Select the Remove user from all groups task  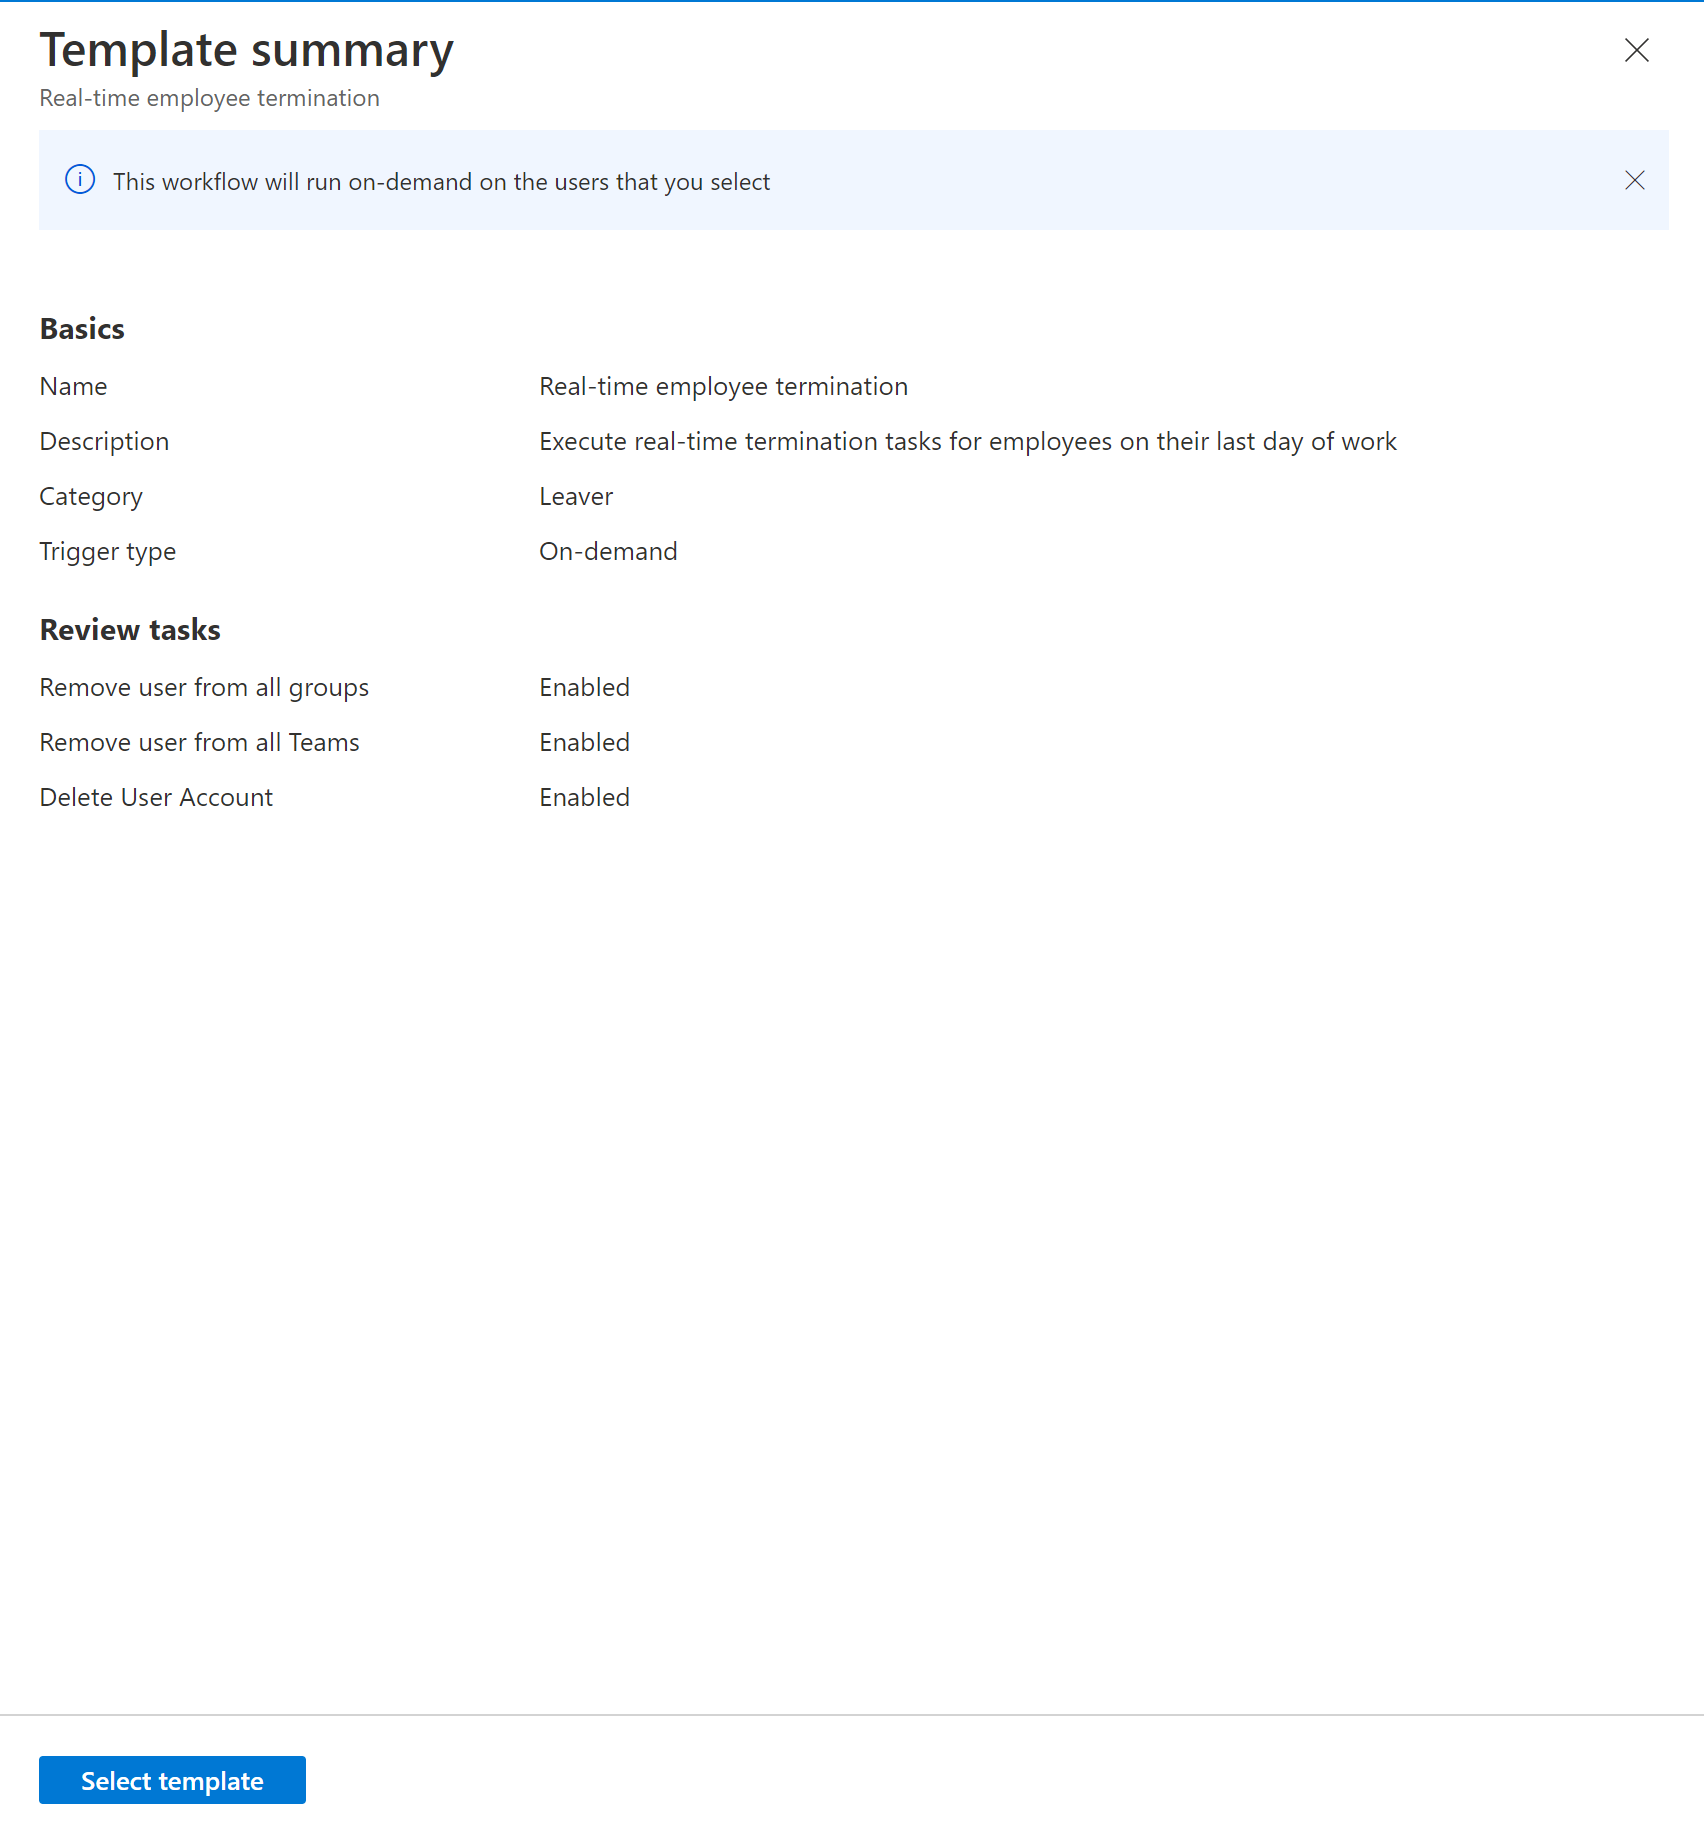(x=203, y=687)
